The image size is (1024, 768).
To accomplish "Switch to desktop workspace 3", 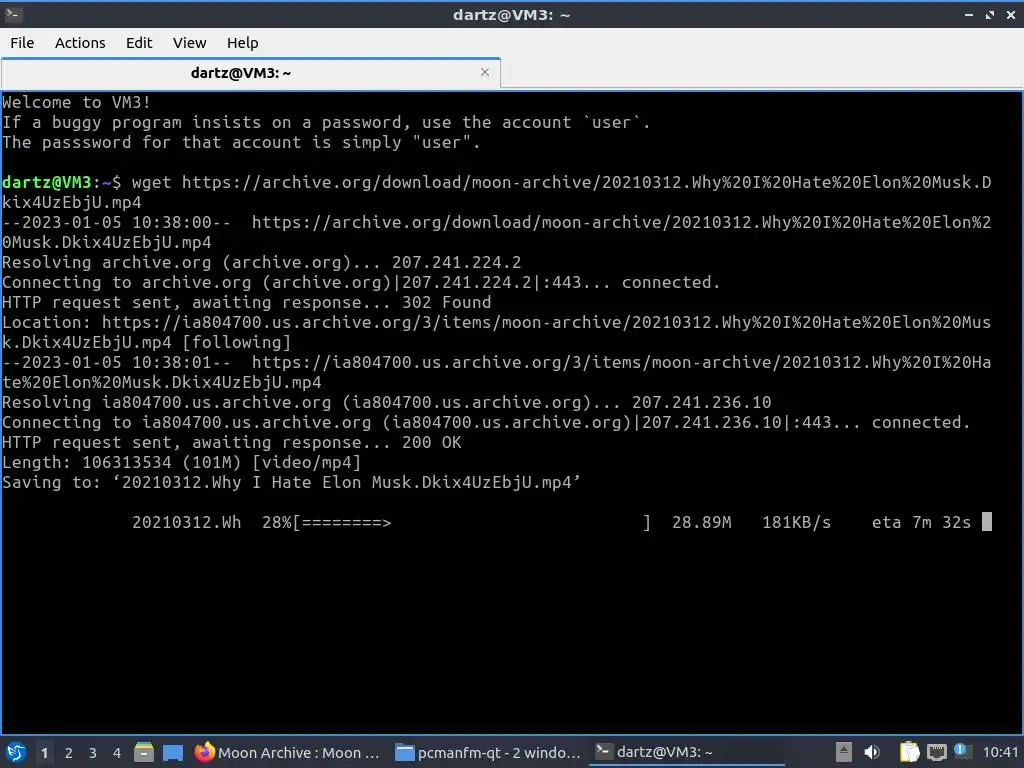I will click(93, 753).
